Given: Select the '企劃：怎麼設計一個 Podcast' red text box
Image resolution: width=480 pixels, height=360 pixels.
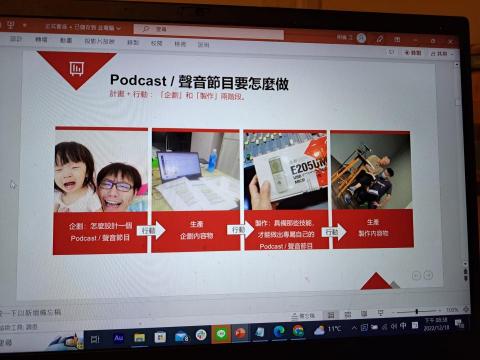Looking at the screenshot, I should coord(100,233).
